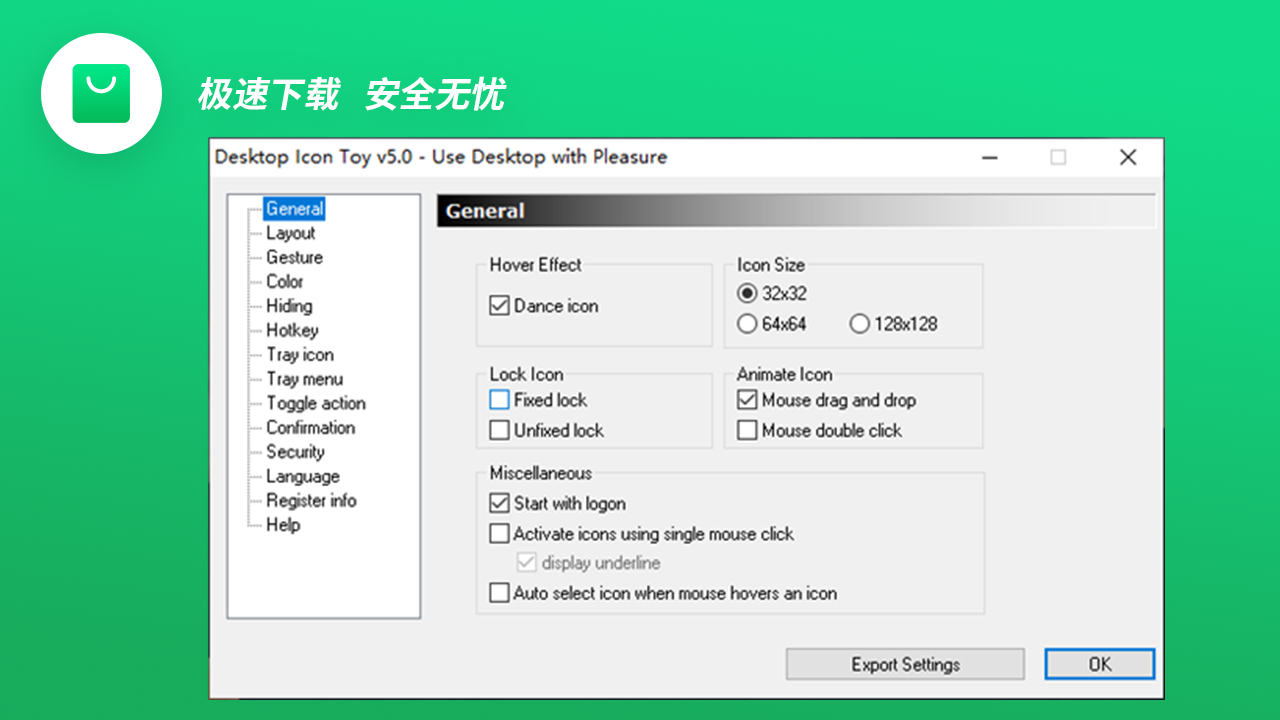Click the Lock Icon group label
This screenshot has height=720, width=1280.
pyautogui.click(x=526, y=374)
